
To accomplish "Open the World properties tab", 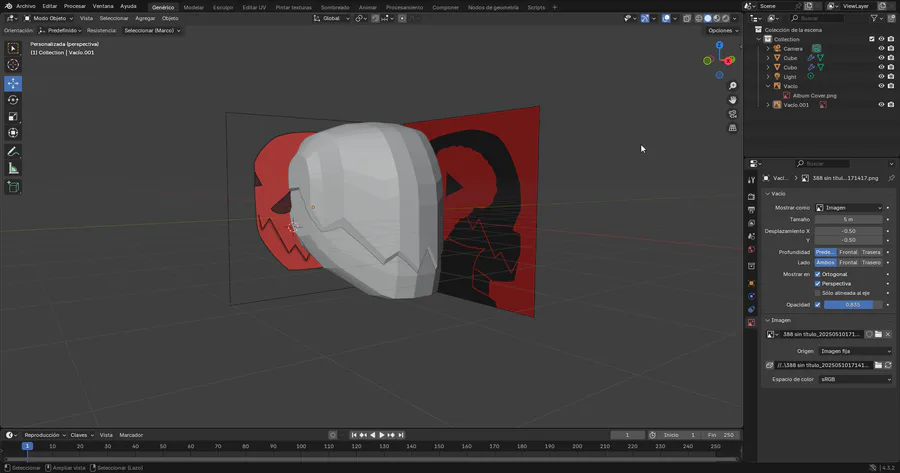I will pos(751,250).
